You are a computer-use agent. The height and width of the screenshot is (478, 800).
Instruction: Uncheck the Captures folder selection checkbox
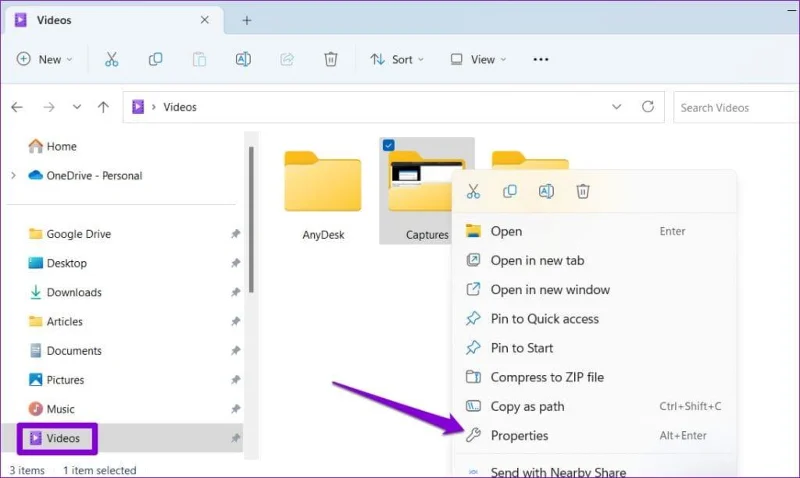[388, 145]
